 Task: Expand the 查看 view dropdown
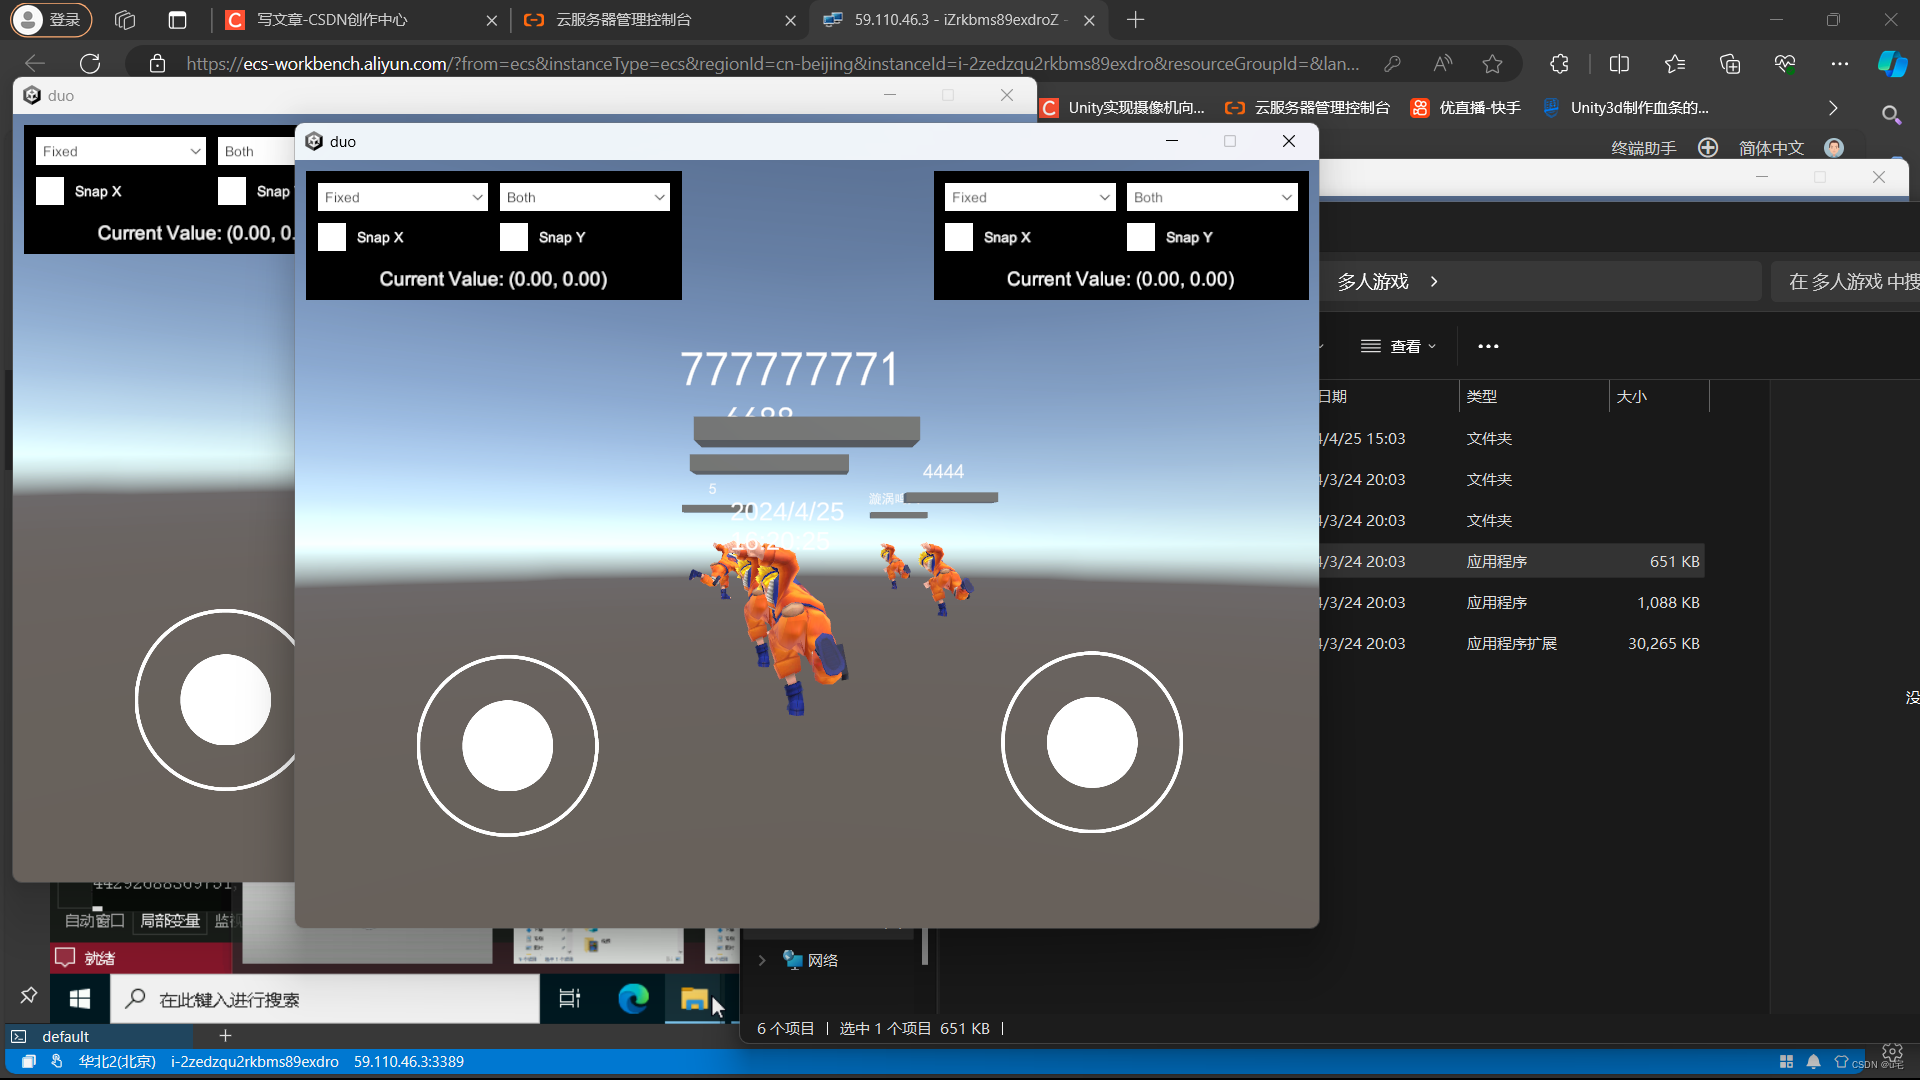1399,346
